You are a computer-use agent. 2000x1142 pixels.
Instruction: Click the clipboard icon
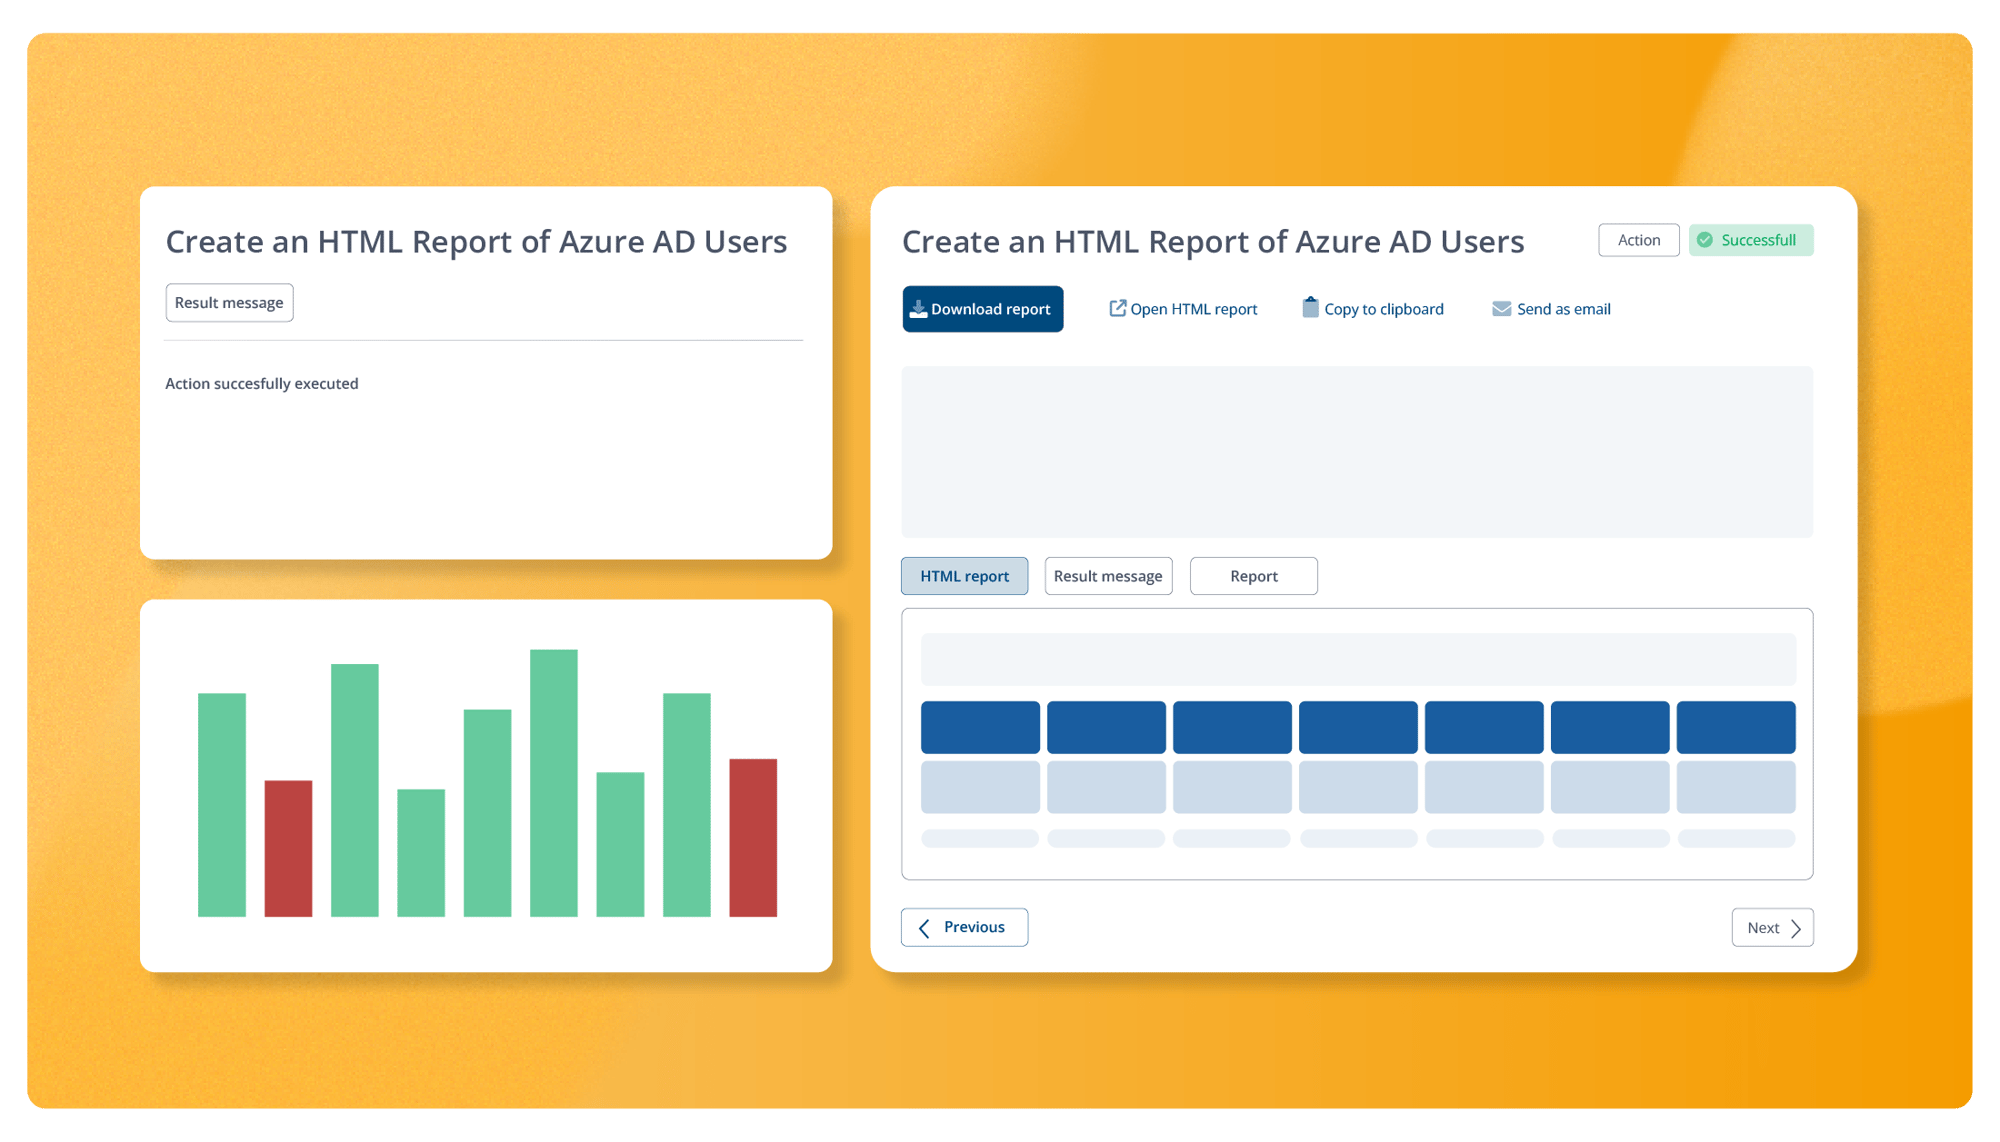1310,307
